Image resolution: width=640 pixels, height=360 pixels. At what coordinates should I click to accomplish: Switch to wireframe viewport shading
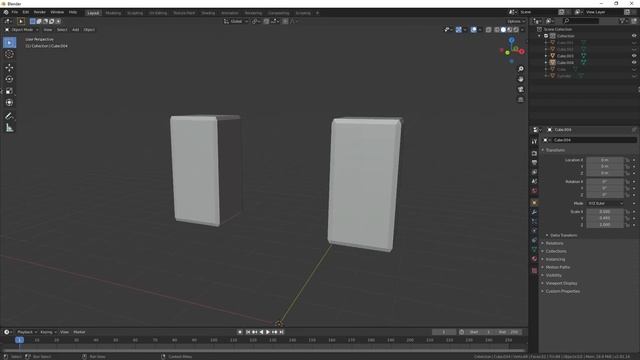[497, 29]
